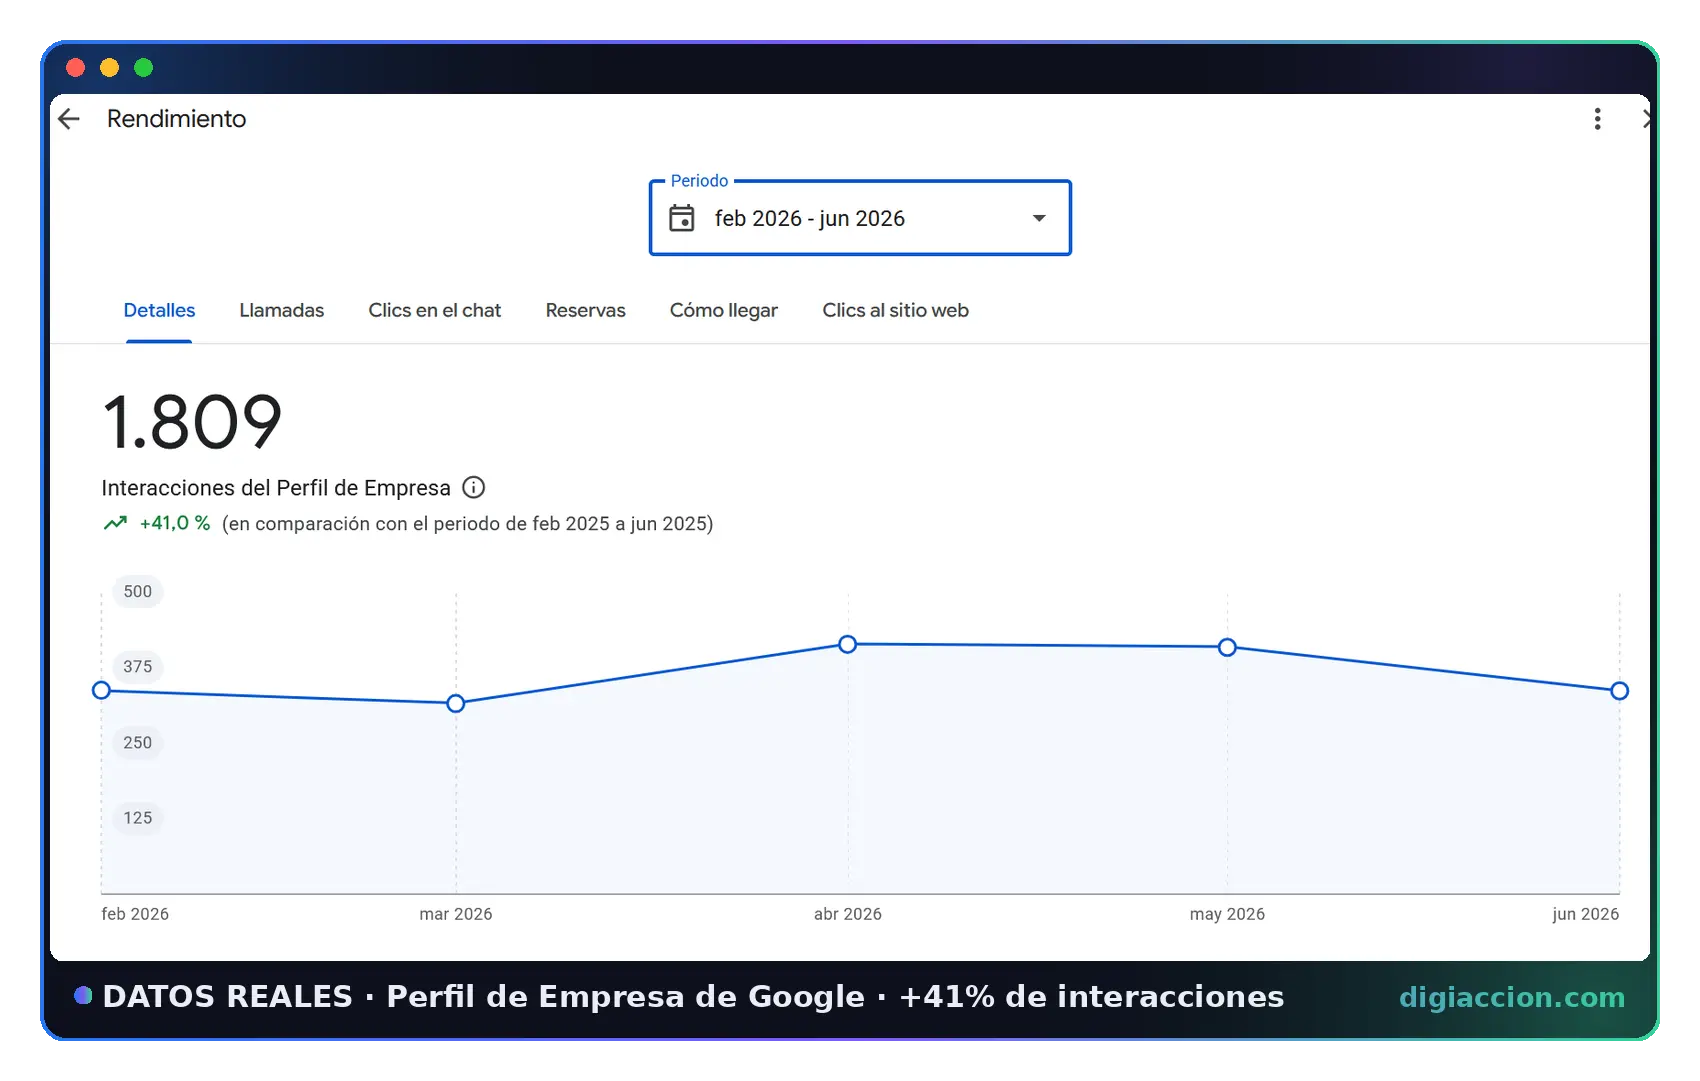
Task: Click the 500 y-axis label
Action: [x=138, y=591]
